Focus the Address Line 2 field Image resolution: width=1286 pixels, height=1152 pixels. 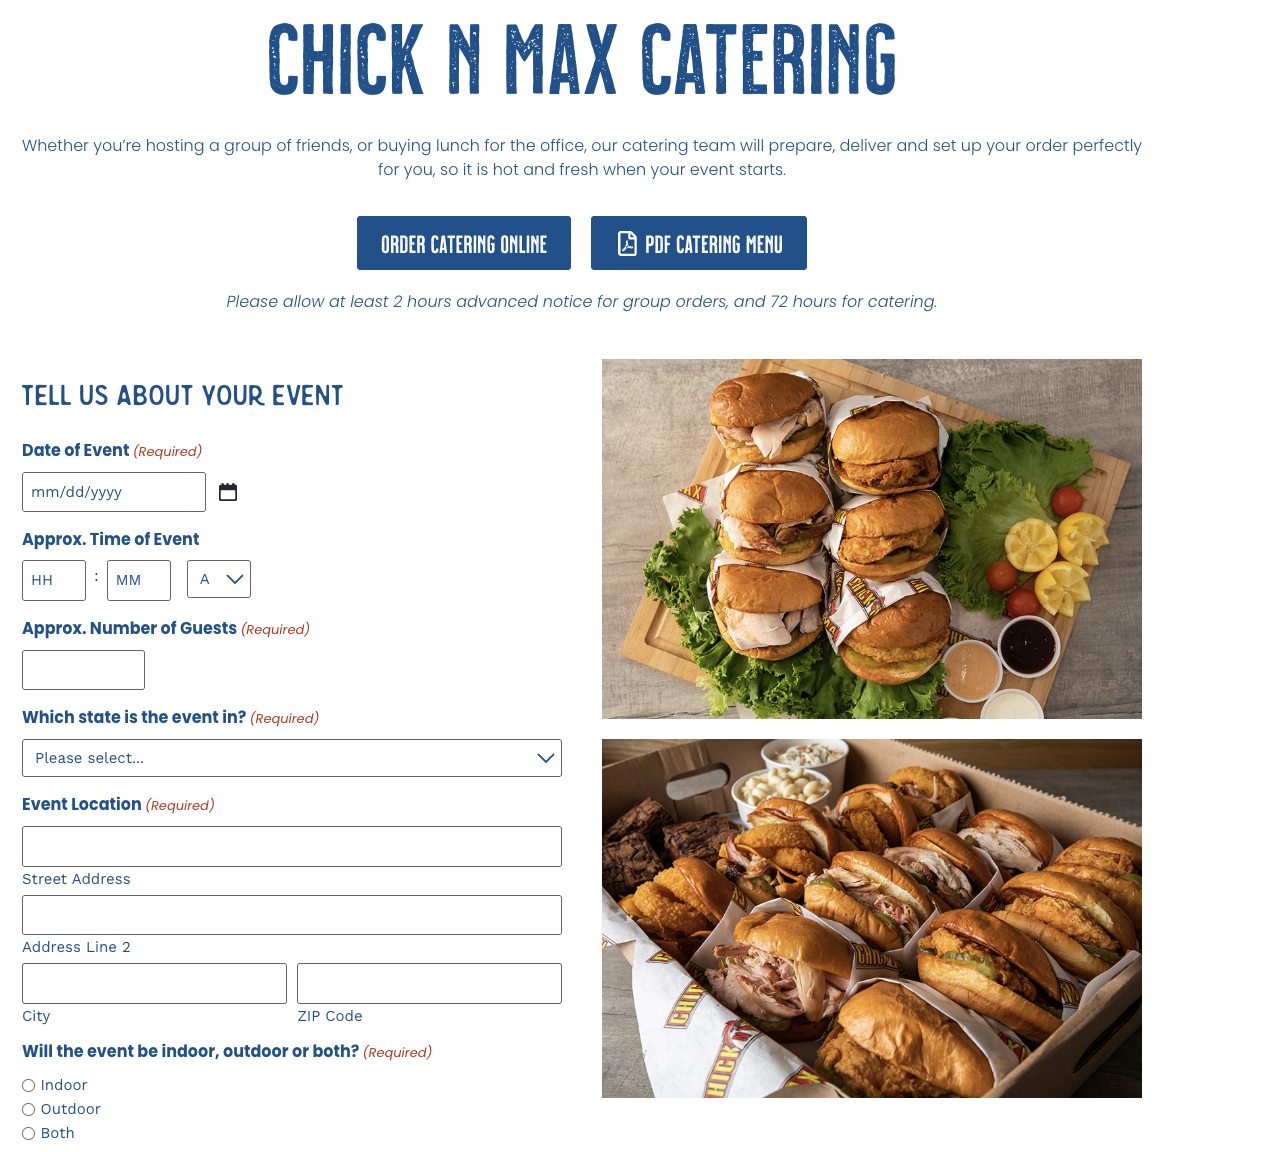coord(292,915)
